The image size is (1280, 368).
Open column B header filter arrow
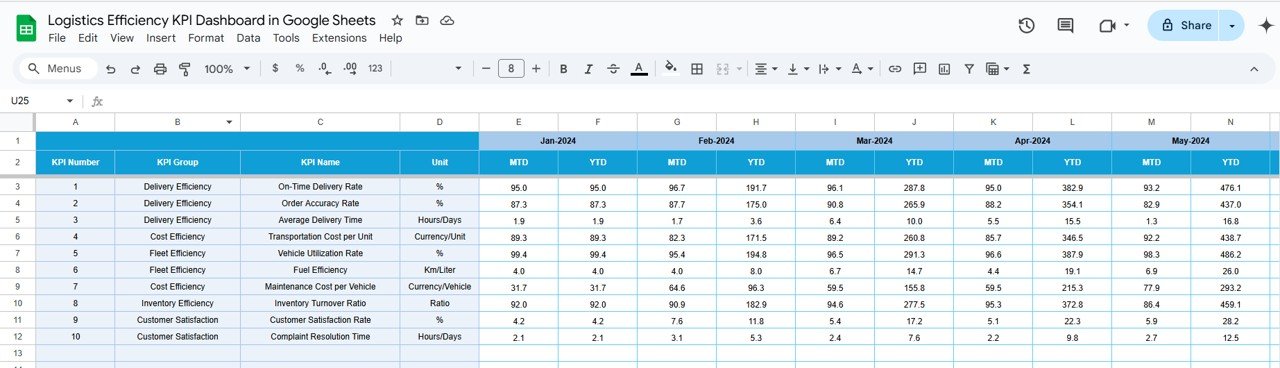pos(230,122)
